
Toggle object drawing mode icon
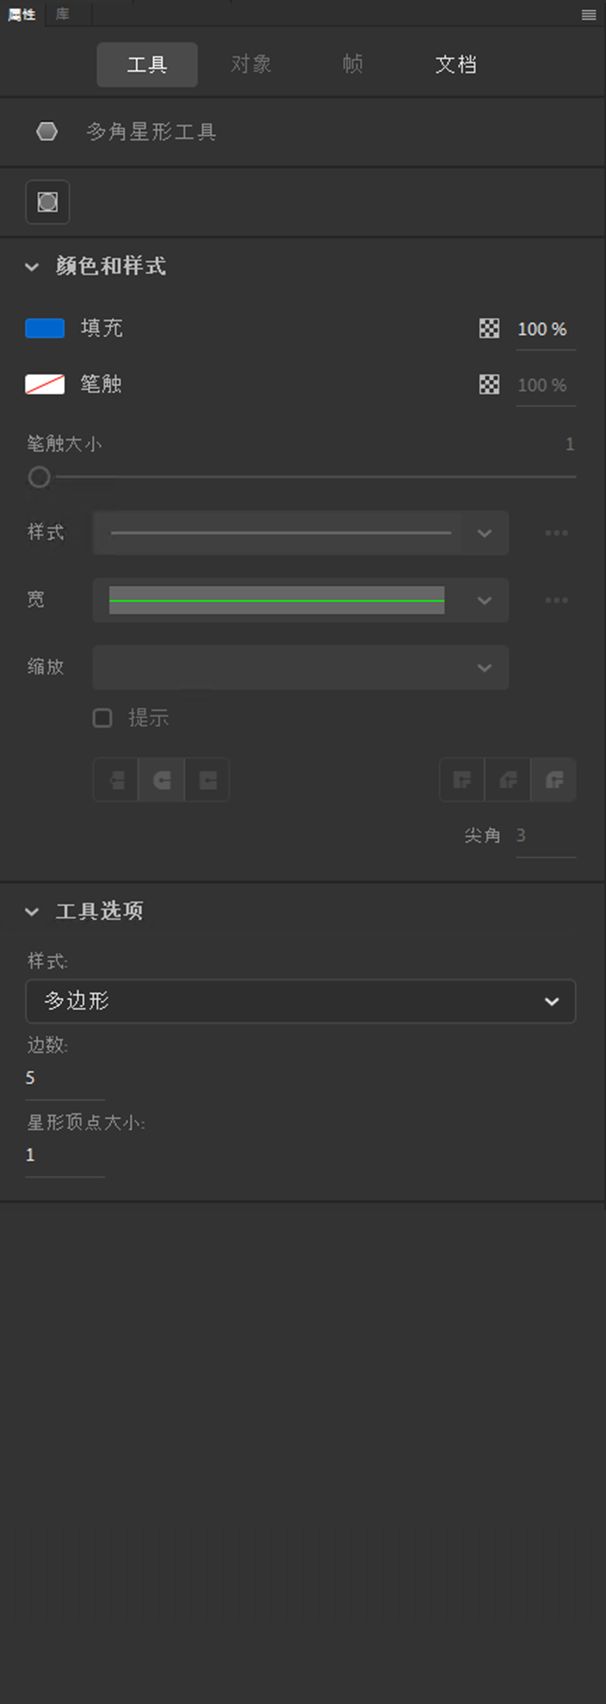pyautogui.click(x=46, y=202)
